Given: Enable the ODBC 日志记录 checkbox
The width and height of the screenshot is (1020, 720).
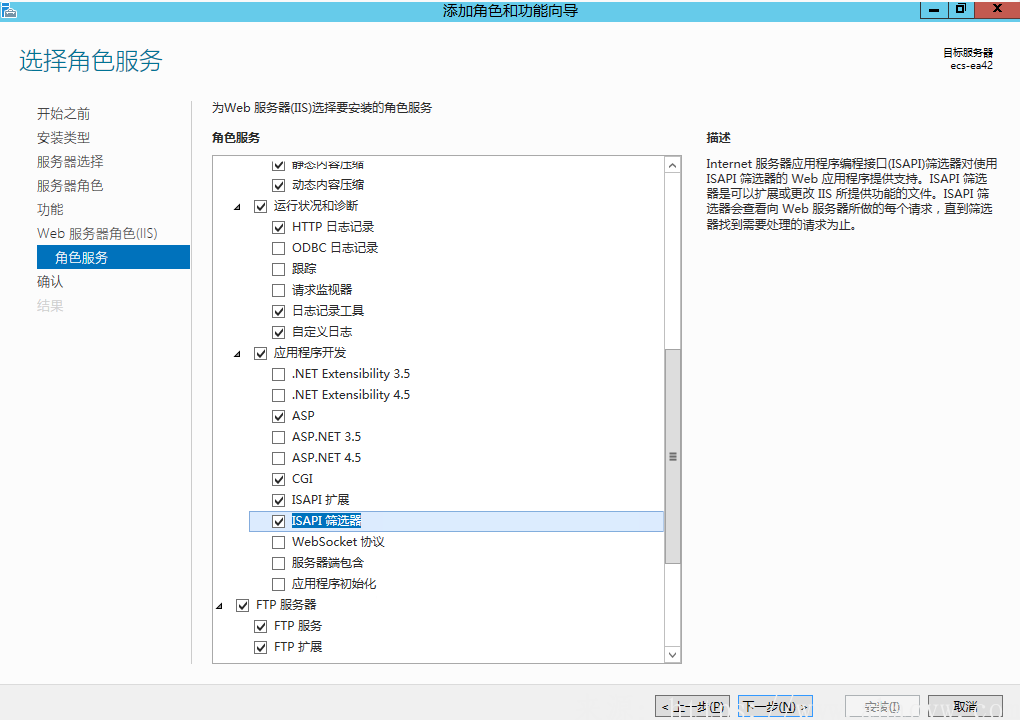Looking at the screenshot, I should [x=279, y=248].
